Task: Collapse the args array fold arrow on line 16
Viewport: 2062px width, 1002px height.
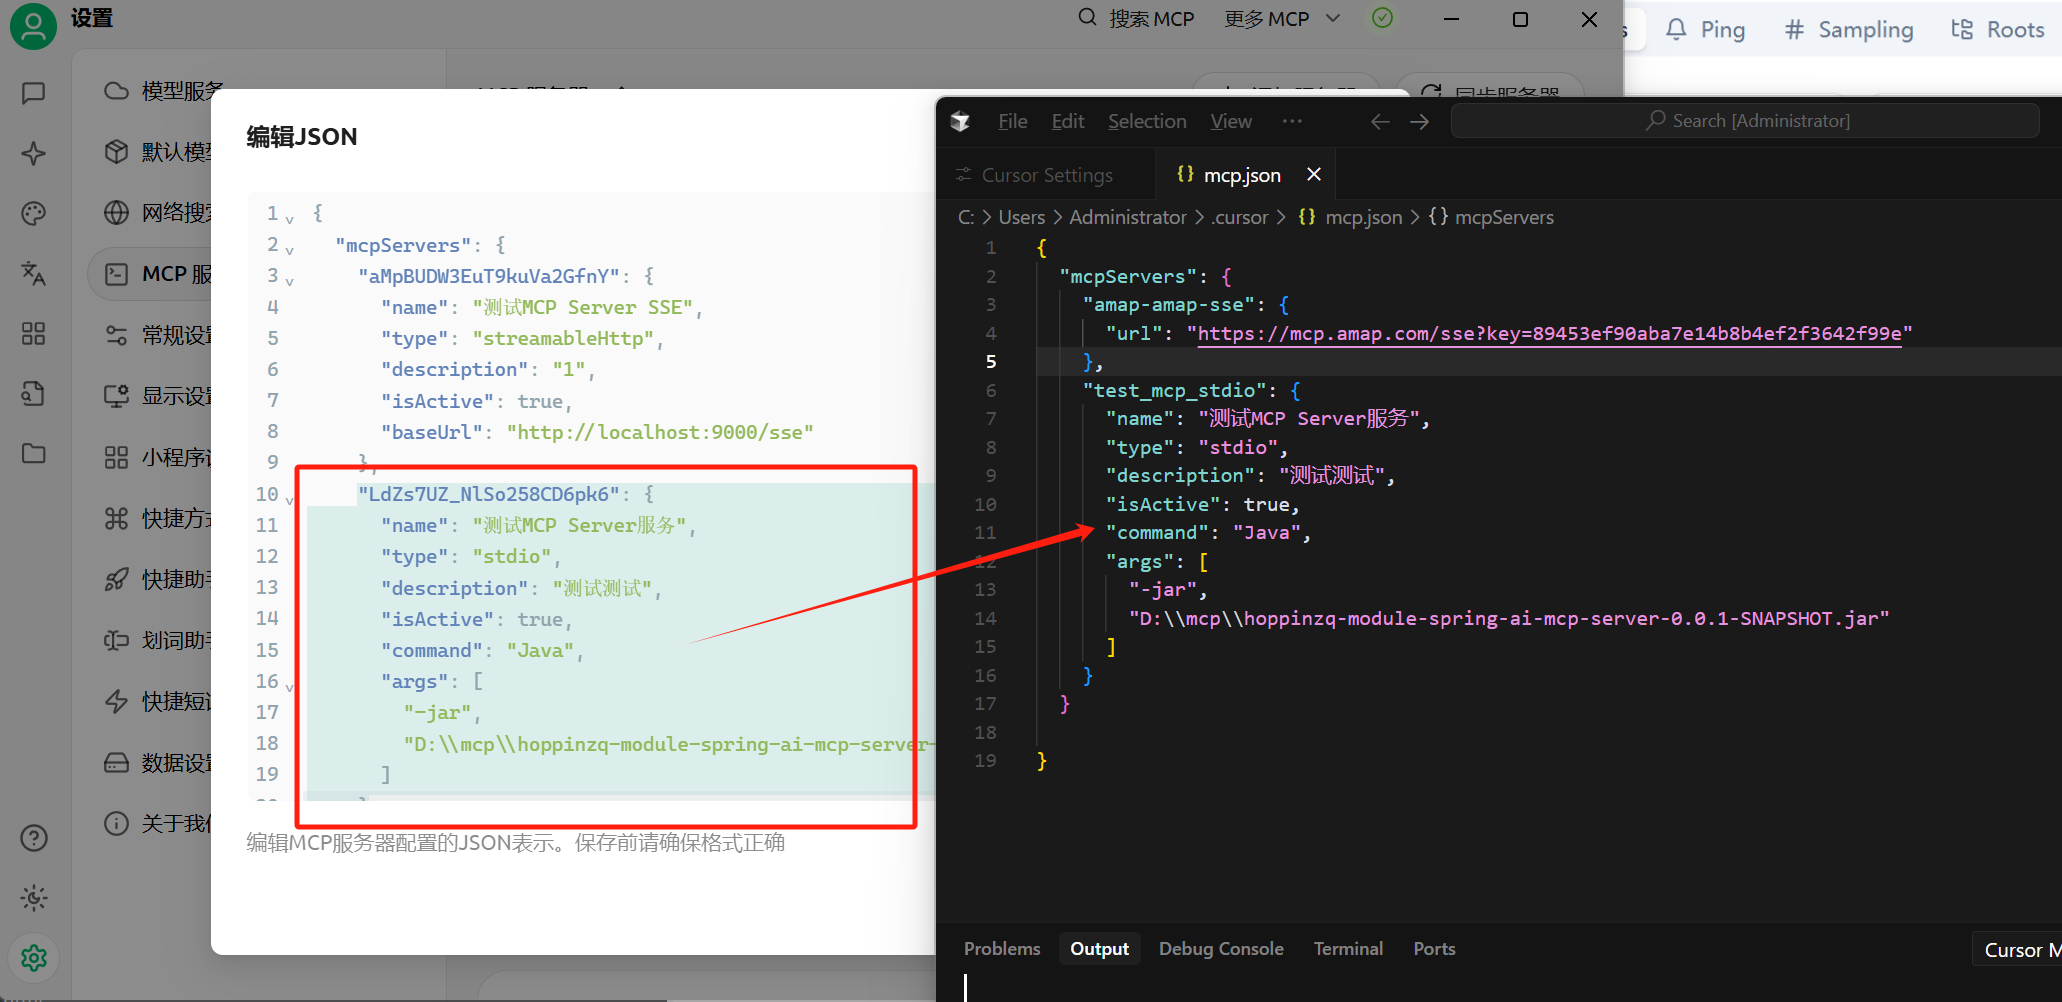Action: (289, 686)
